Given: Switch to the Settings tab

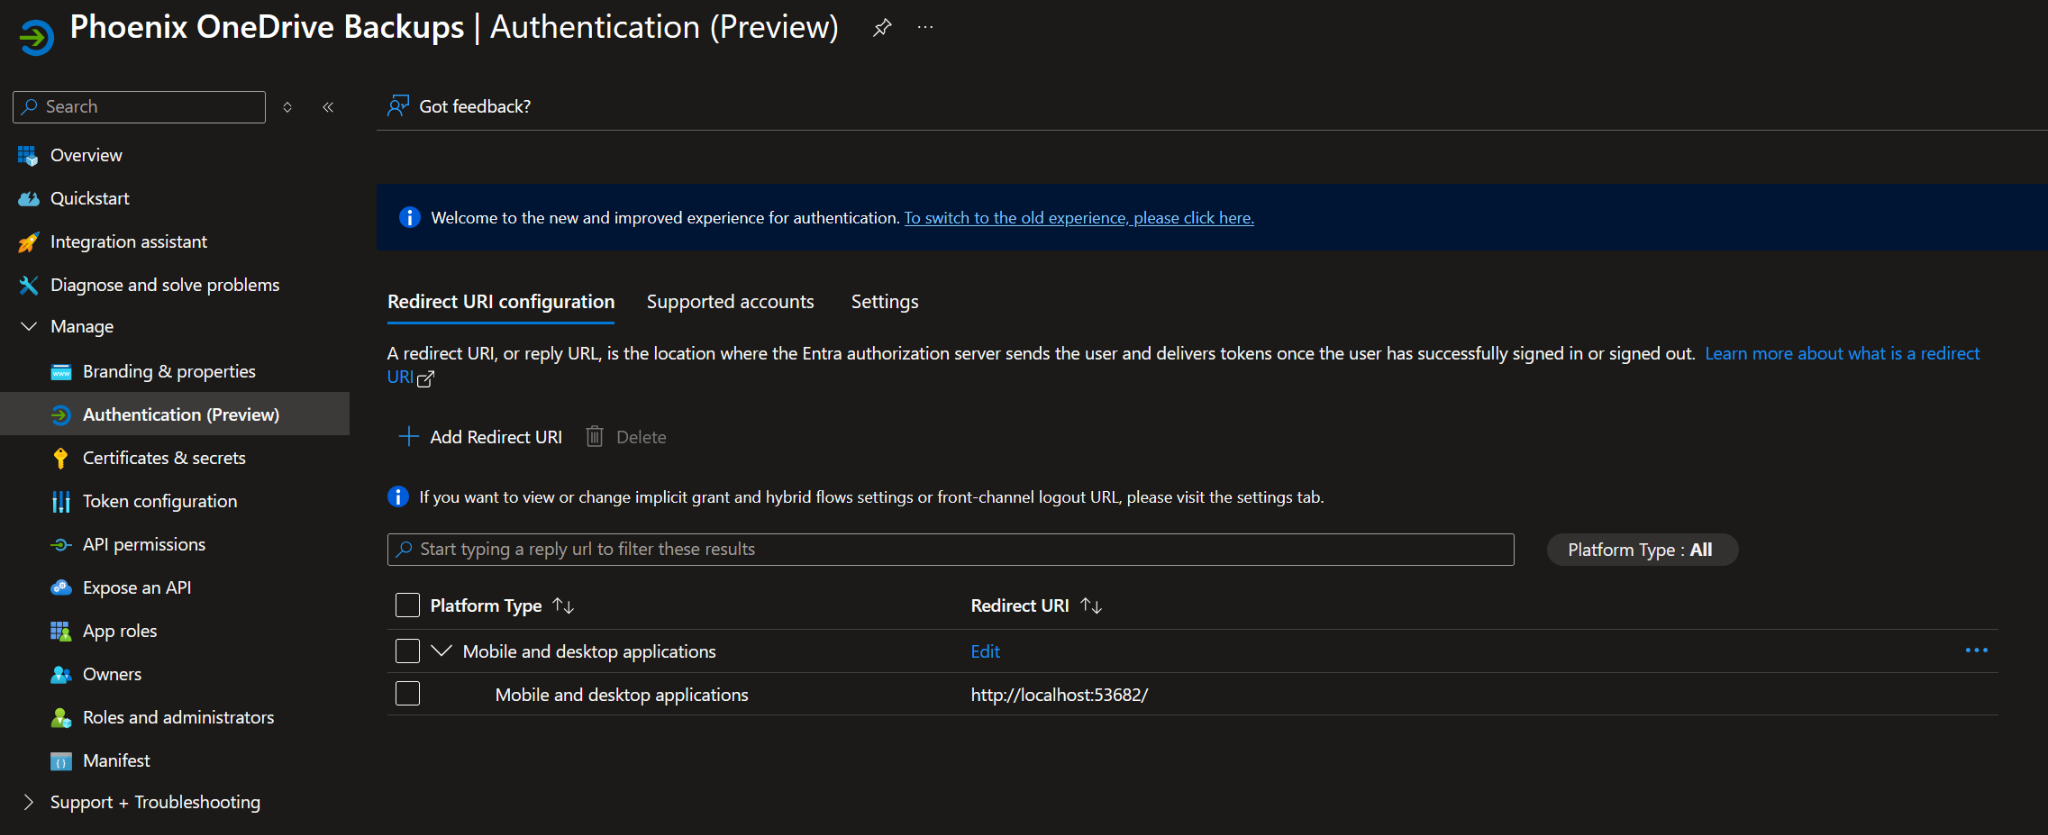Looking at the screenshot, I should (x=884, y=302).
